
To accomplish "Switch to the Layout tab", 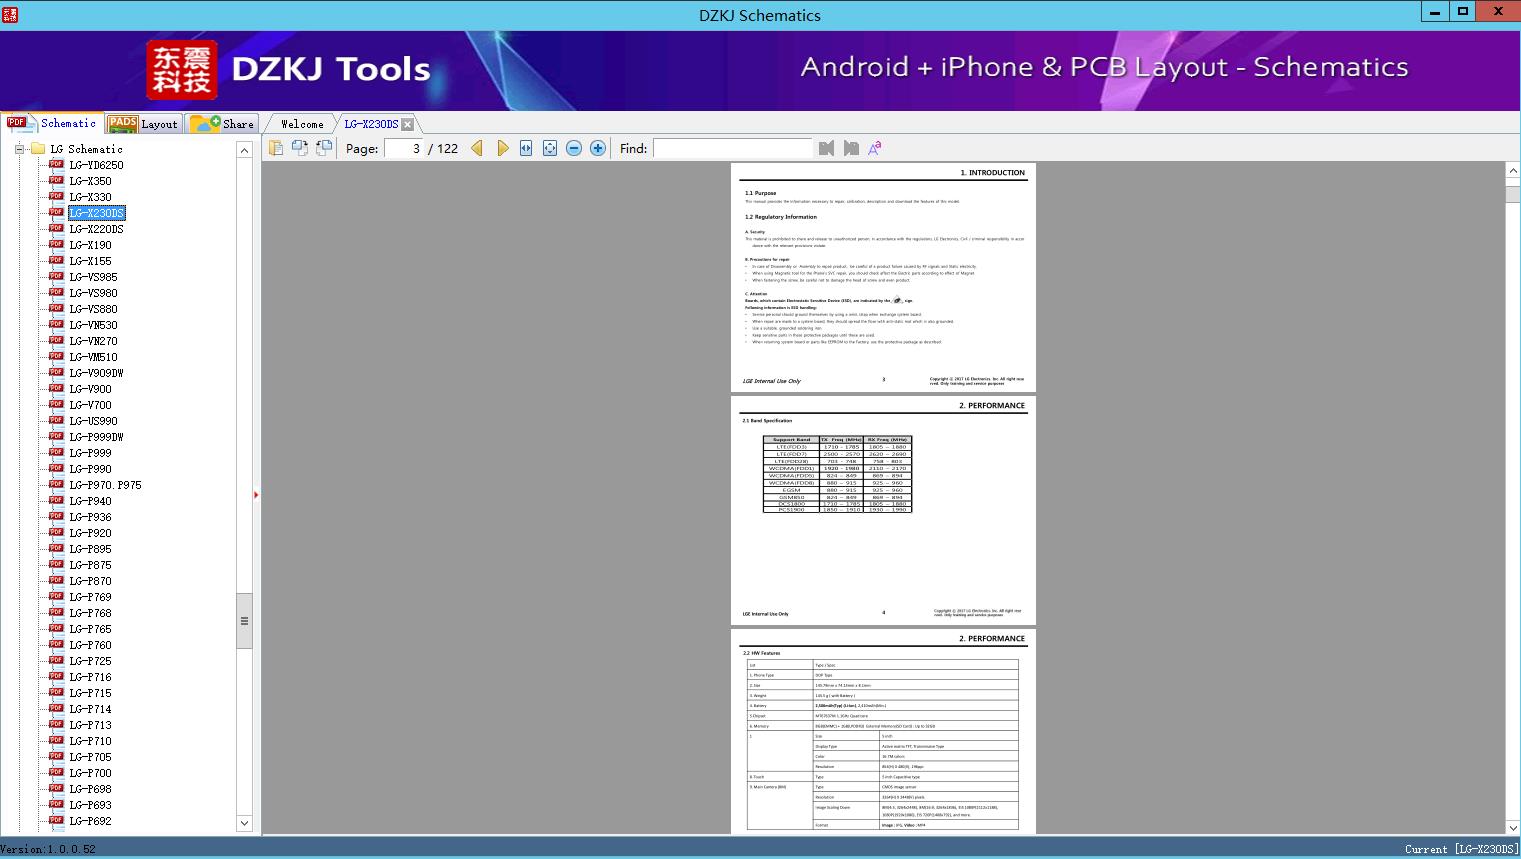I will point(143,124).
